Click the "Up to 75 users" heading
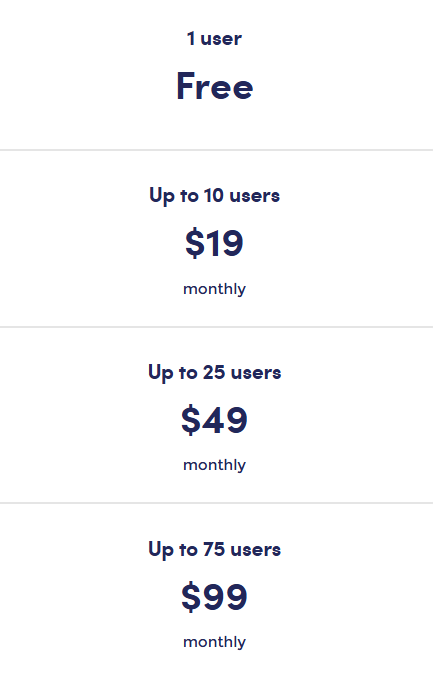The width and height of the screenshot is (433, 673). click(x=214, y=550)
